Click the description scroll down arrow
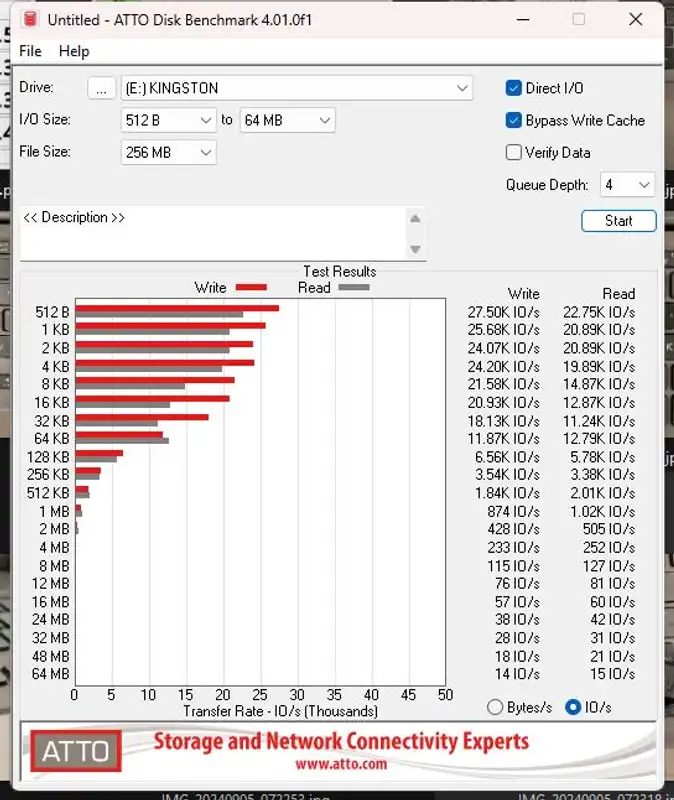Screen dimensions: 674x800 pos(416,249)
